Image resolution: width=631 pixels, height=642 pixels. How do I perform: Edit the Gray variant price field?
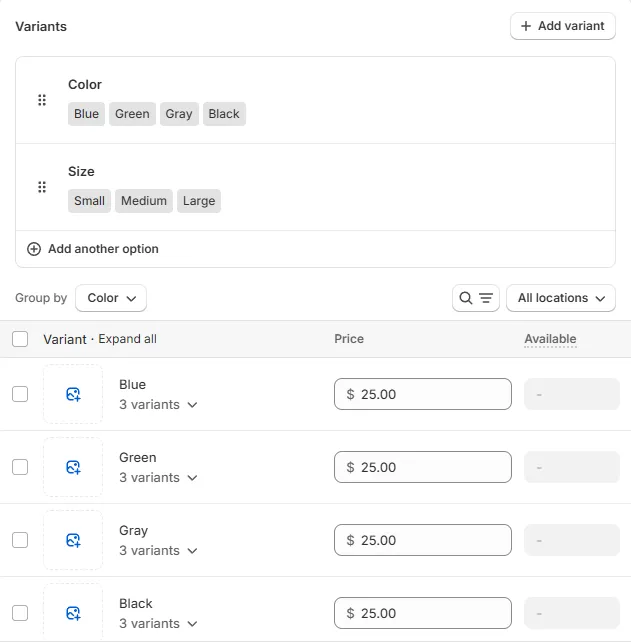423,540
